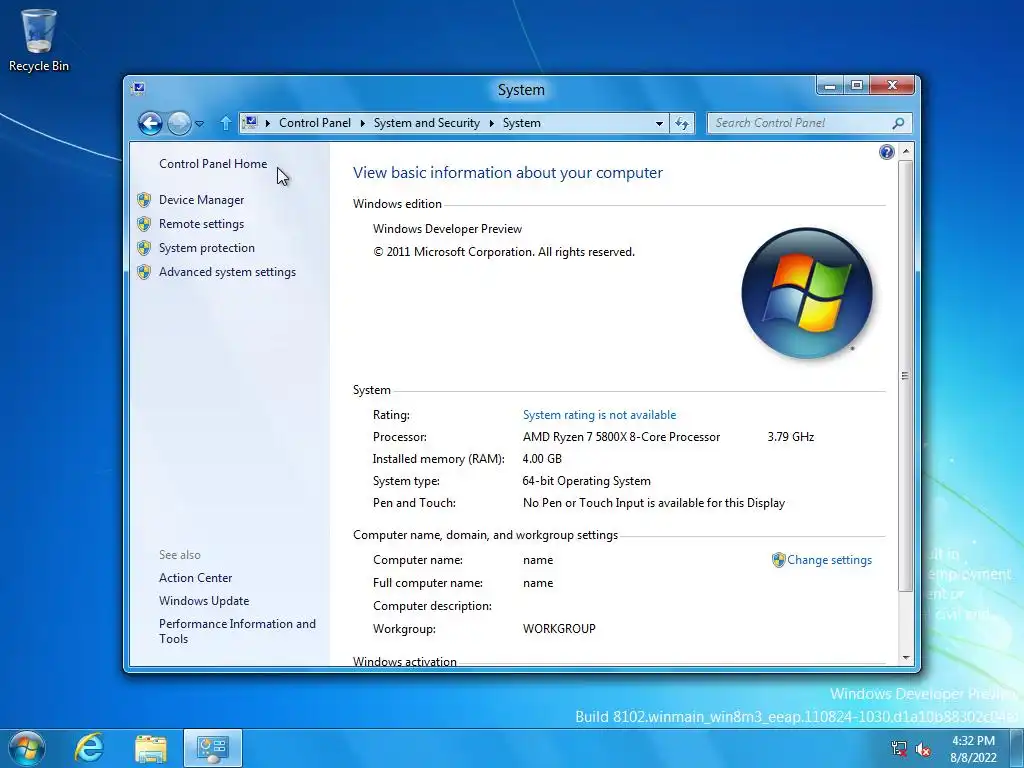Click the 'WORKGROUP' value
This screenshot has width=1024, height=768.
[x=559, y=629]
